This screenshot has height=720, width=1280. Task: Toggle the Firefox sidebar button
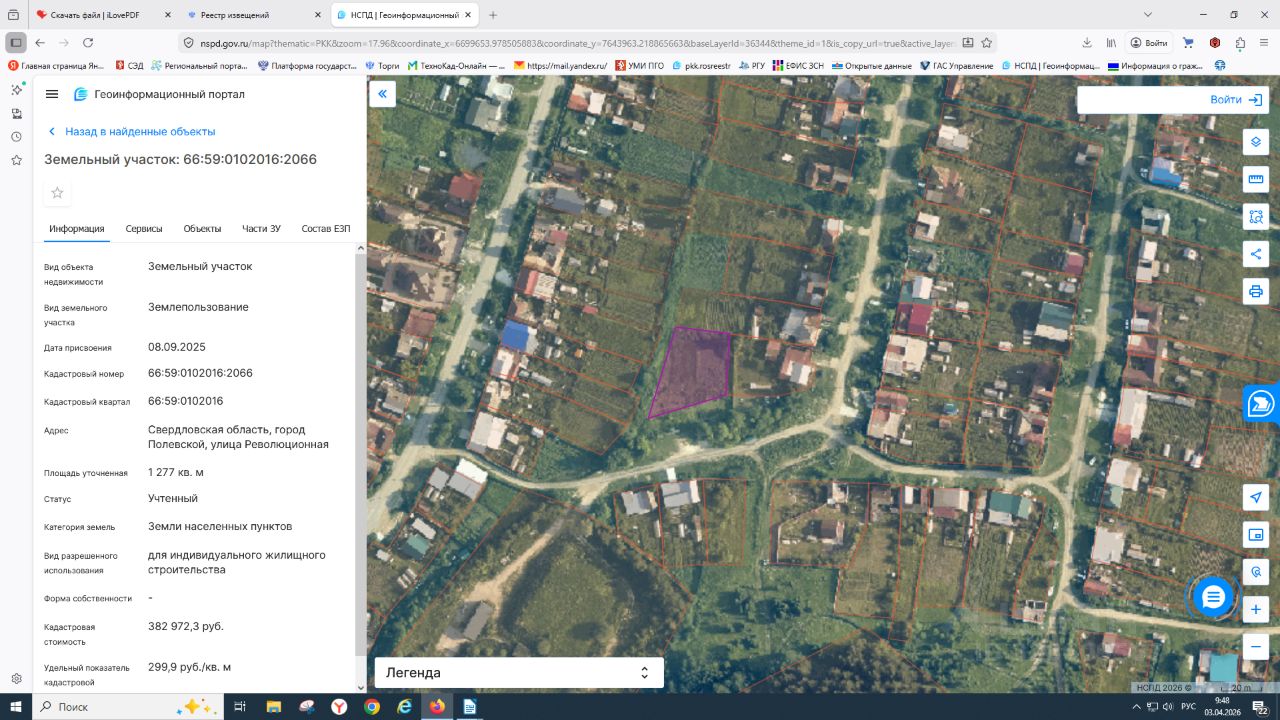[x=16, y=43]
